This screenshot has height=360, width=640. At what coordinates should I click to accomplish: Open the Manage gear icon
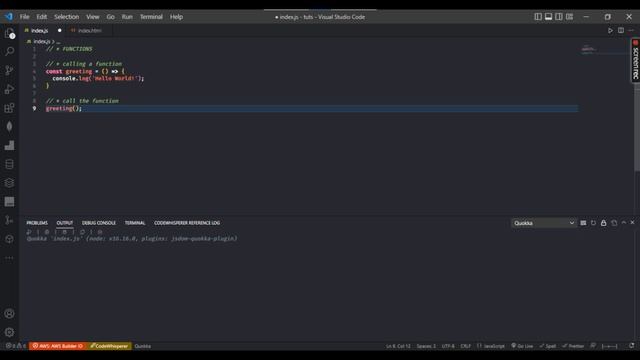pos(9,332)
